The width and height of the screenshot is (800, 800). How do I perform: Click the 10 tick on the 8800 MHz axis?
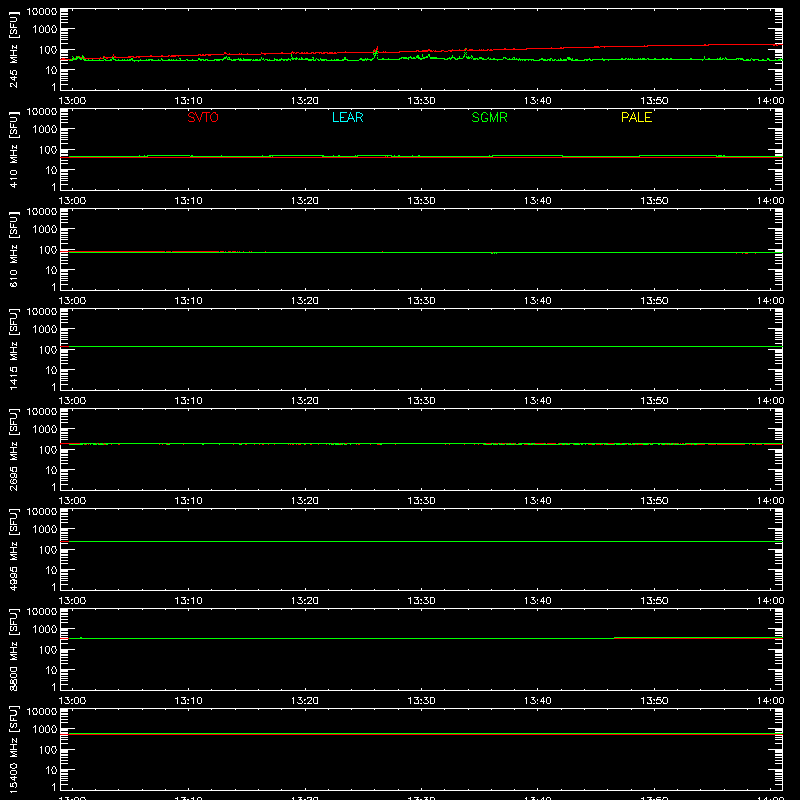pos(51,670)
